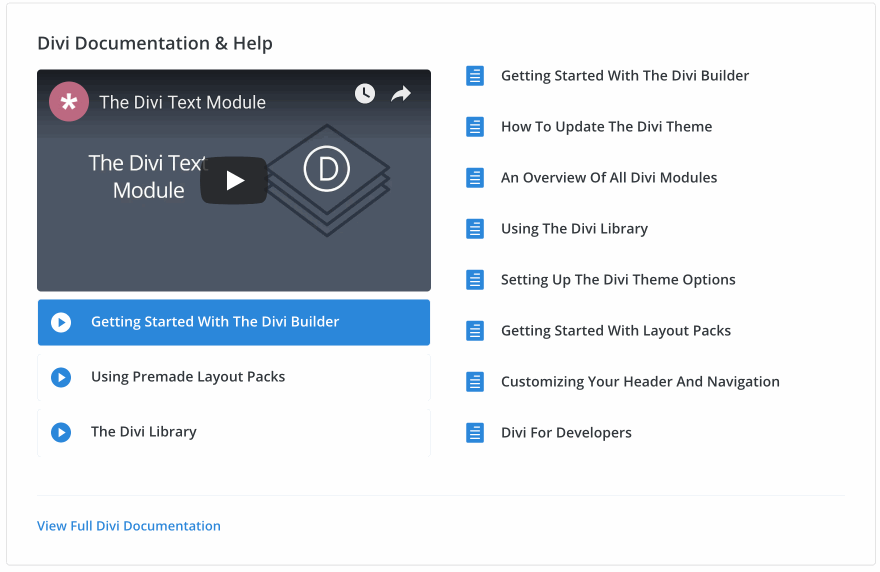Select Getting Started With The Divi Builder video tab
880x572 pixels.
click(x=215, y=322)
